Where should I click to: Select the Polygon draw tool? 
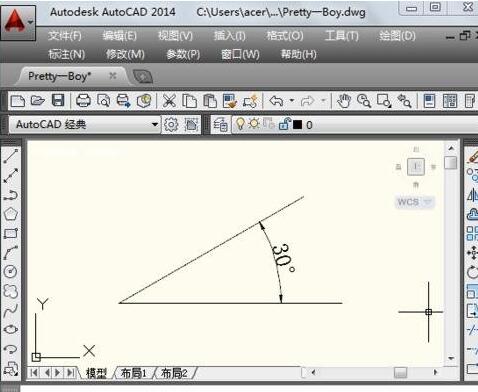coord(11,214)
